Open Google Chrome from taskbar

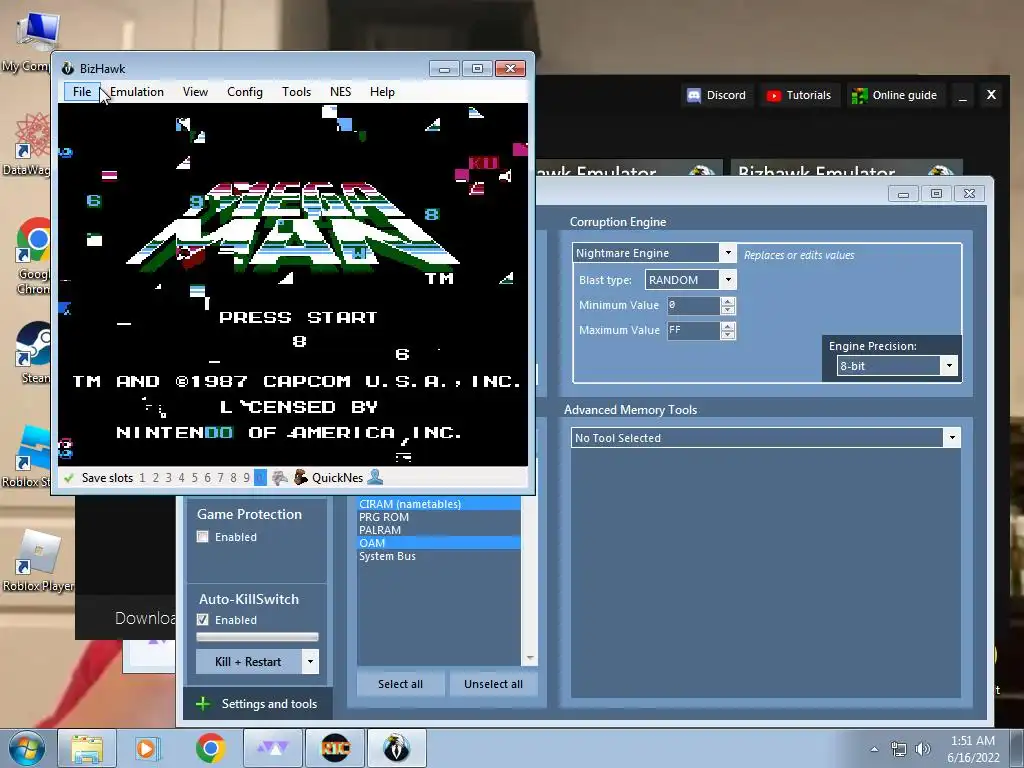click(210, 748)
